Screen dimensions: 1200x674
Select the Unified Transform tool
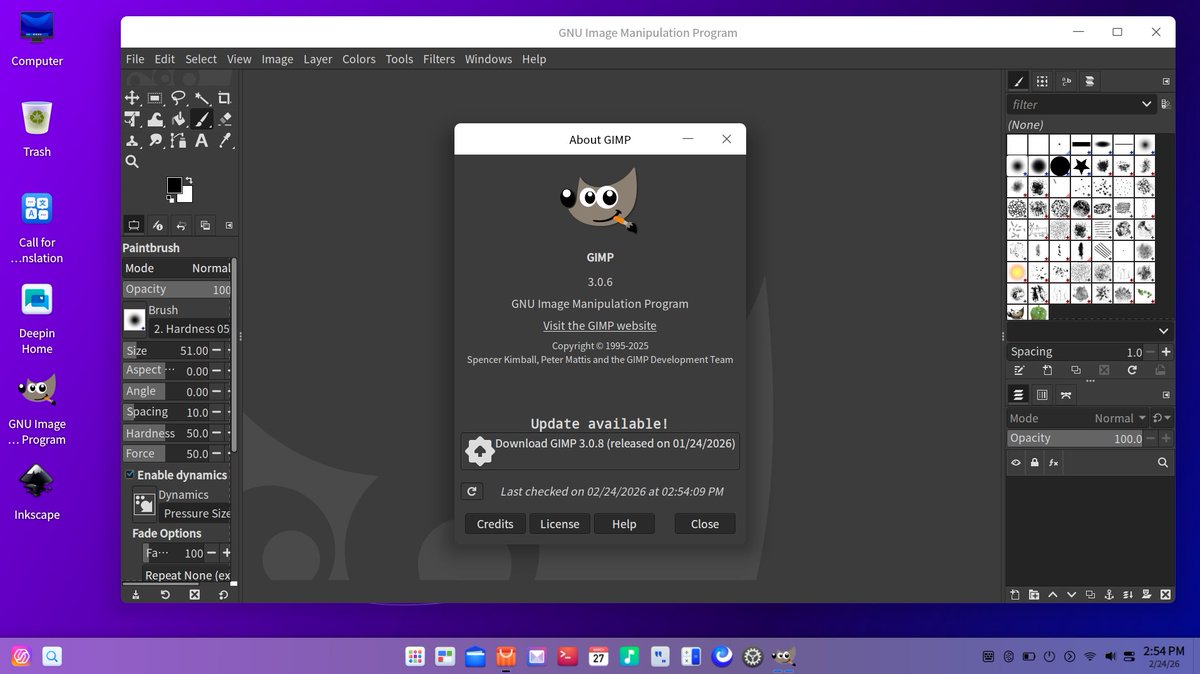(x=132, y=119)
